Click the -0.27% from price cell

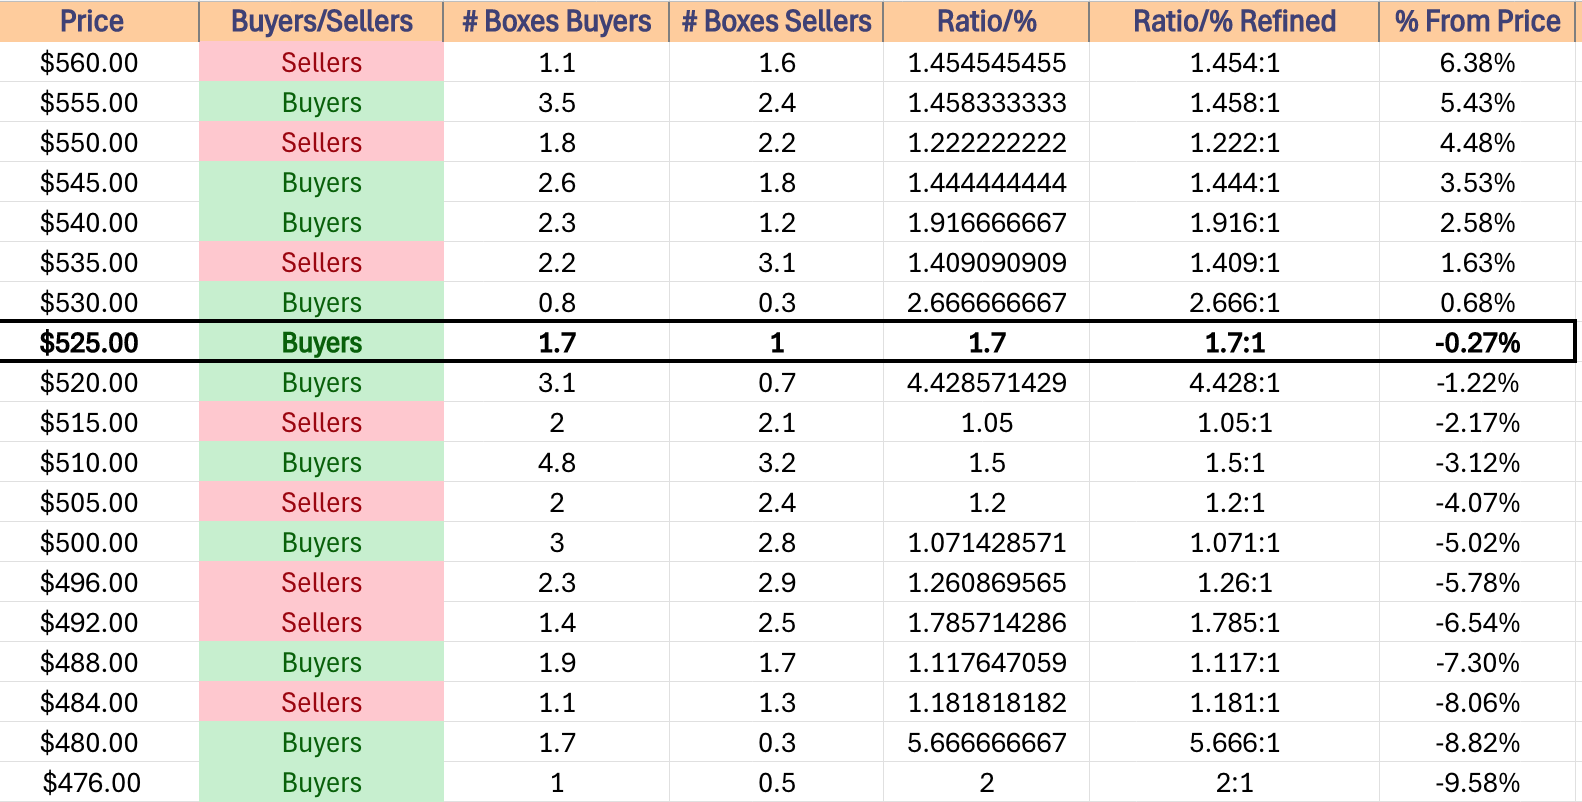click(x=1477, y=342)
